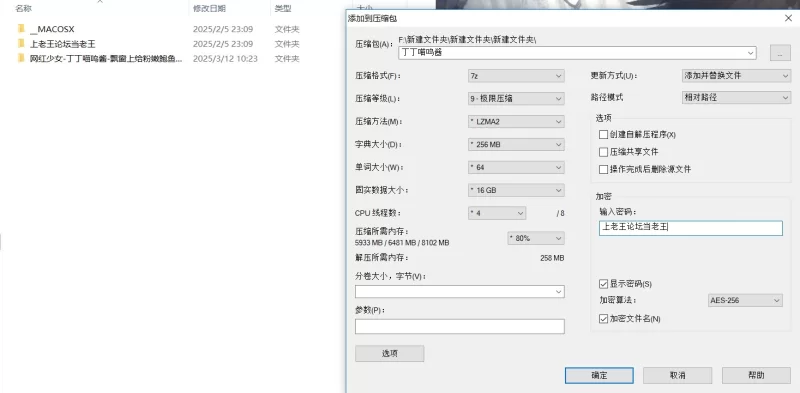
Task: Click the __MACOSX folder icon
Action: click(x=20, y=29)
